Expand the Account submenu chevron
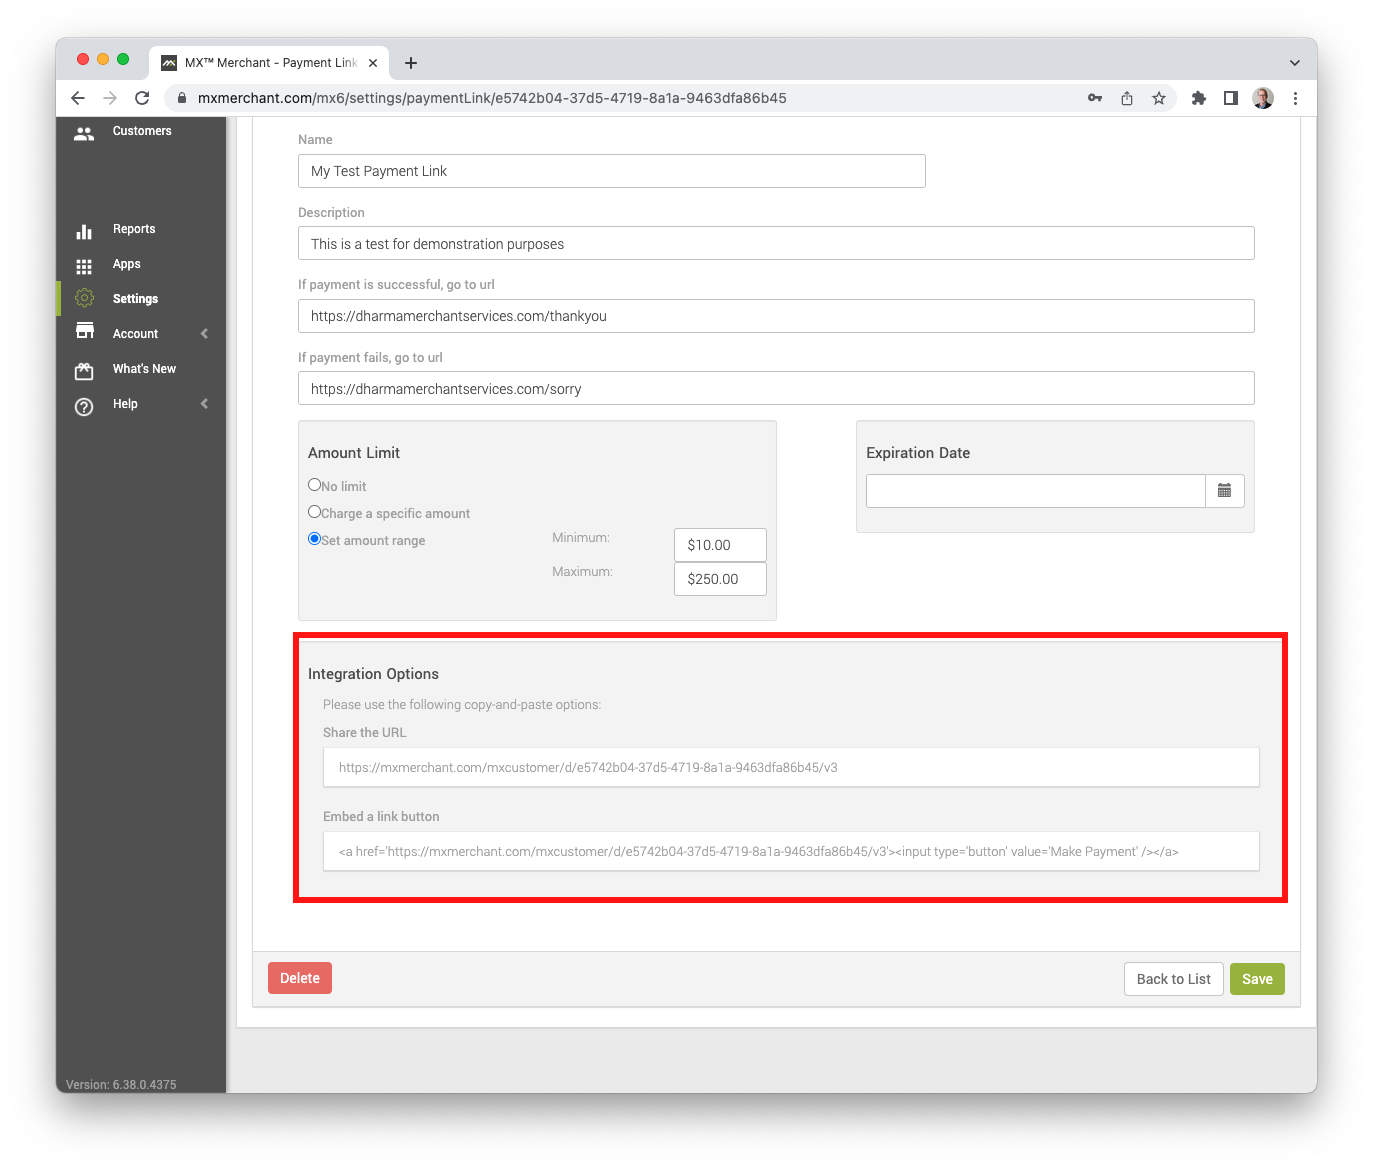 pos(204,334)
